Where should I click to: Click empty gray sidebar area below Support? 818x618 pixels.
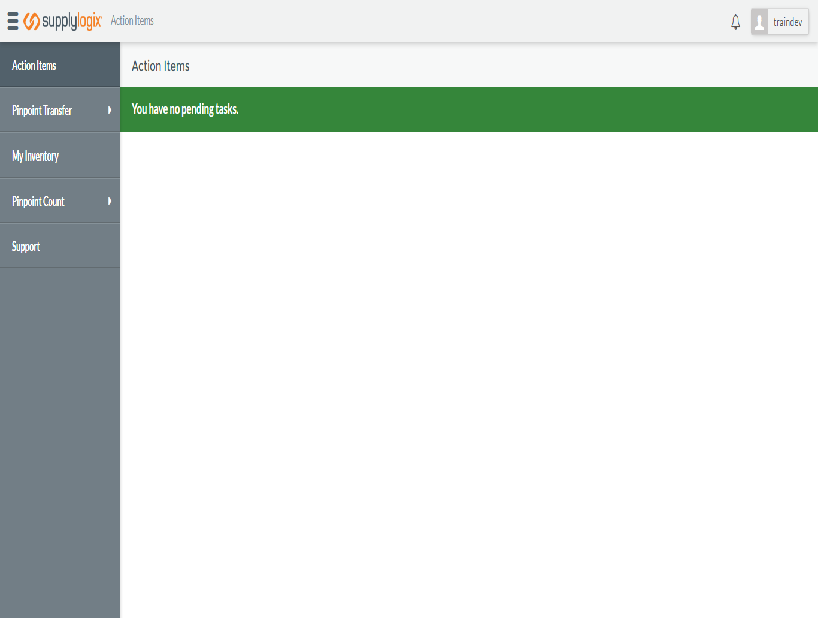60,440
